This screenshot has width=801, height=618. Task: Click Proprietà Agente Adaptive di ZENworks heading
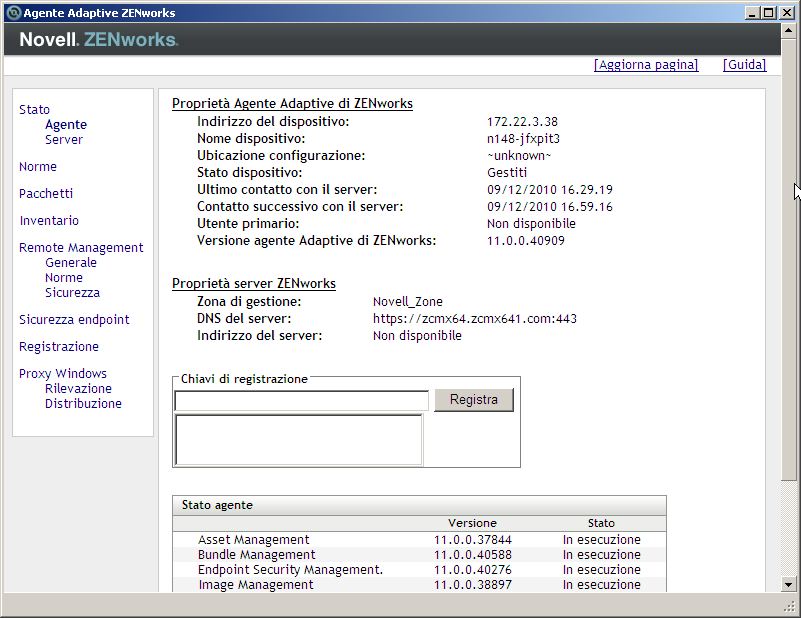pyautogui.click(x=292, y=104)
